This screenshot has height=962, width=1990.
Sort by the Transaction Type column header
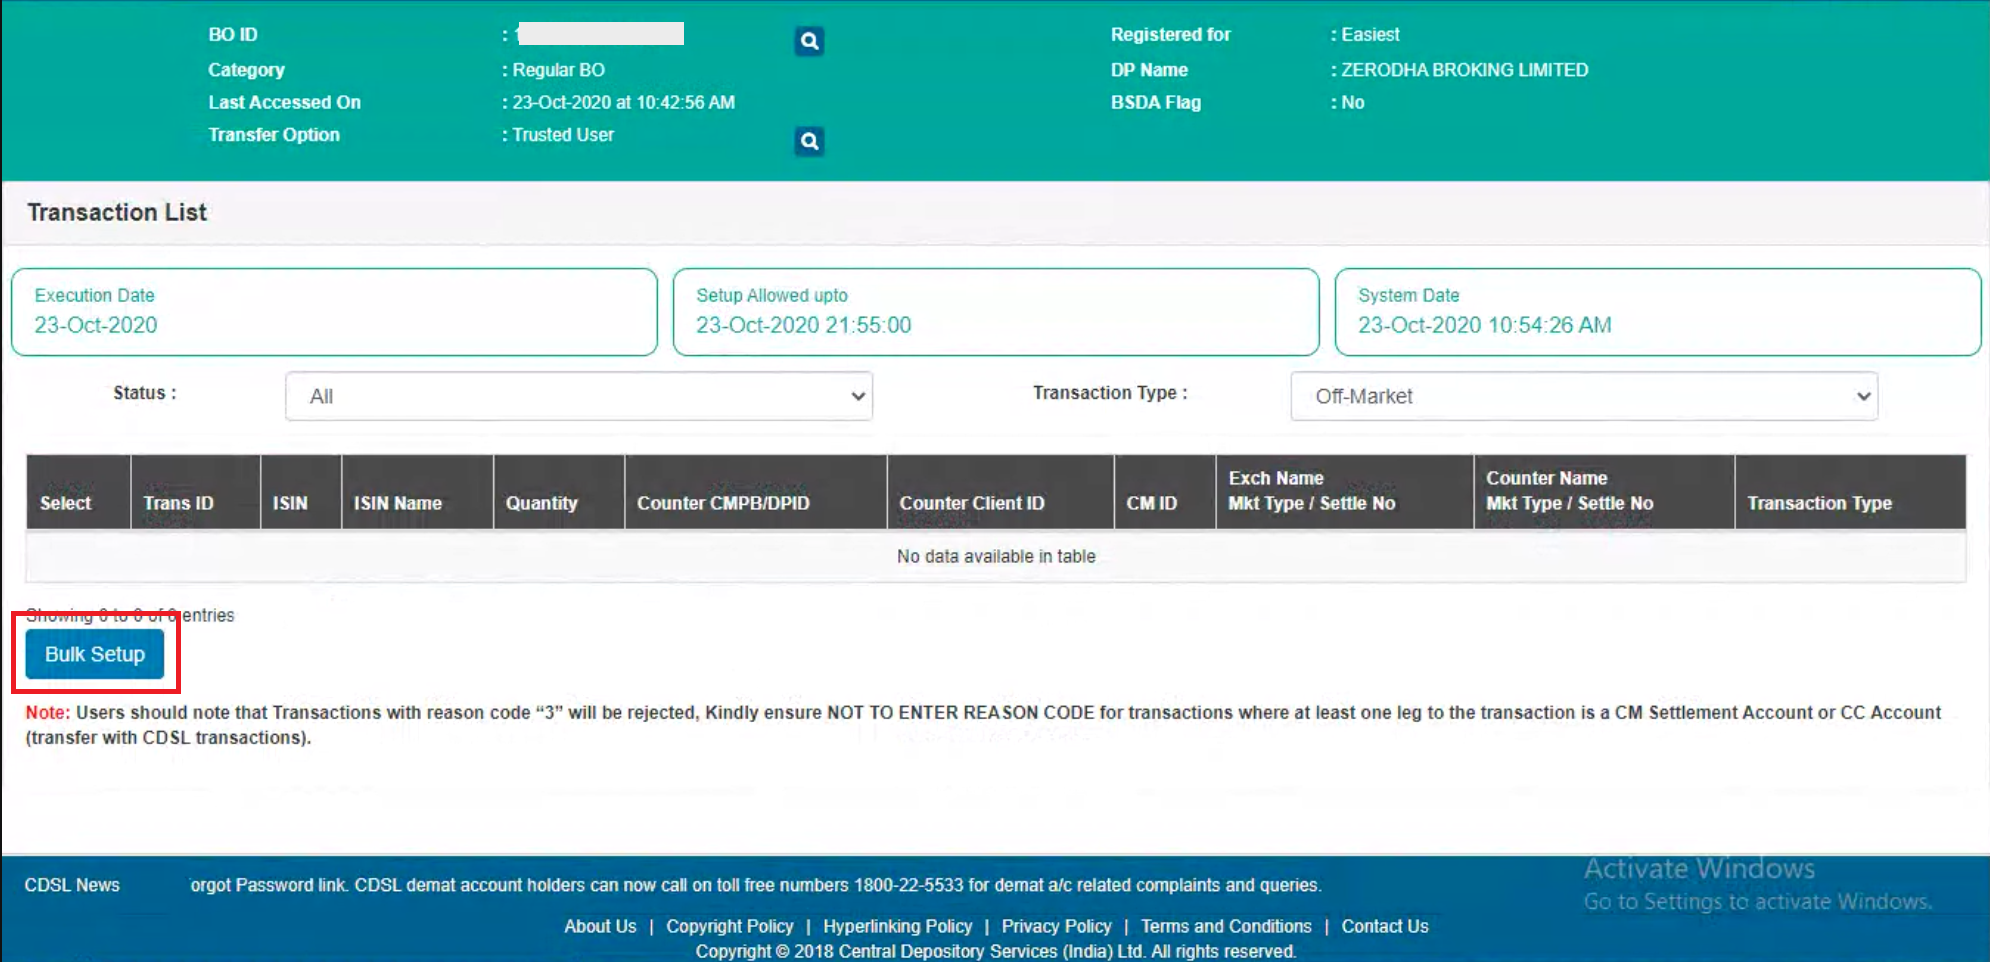coord(1820,503)
